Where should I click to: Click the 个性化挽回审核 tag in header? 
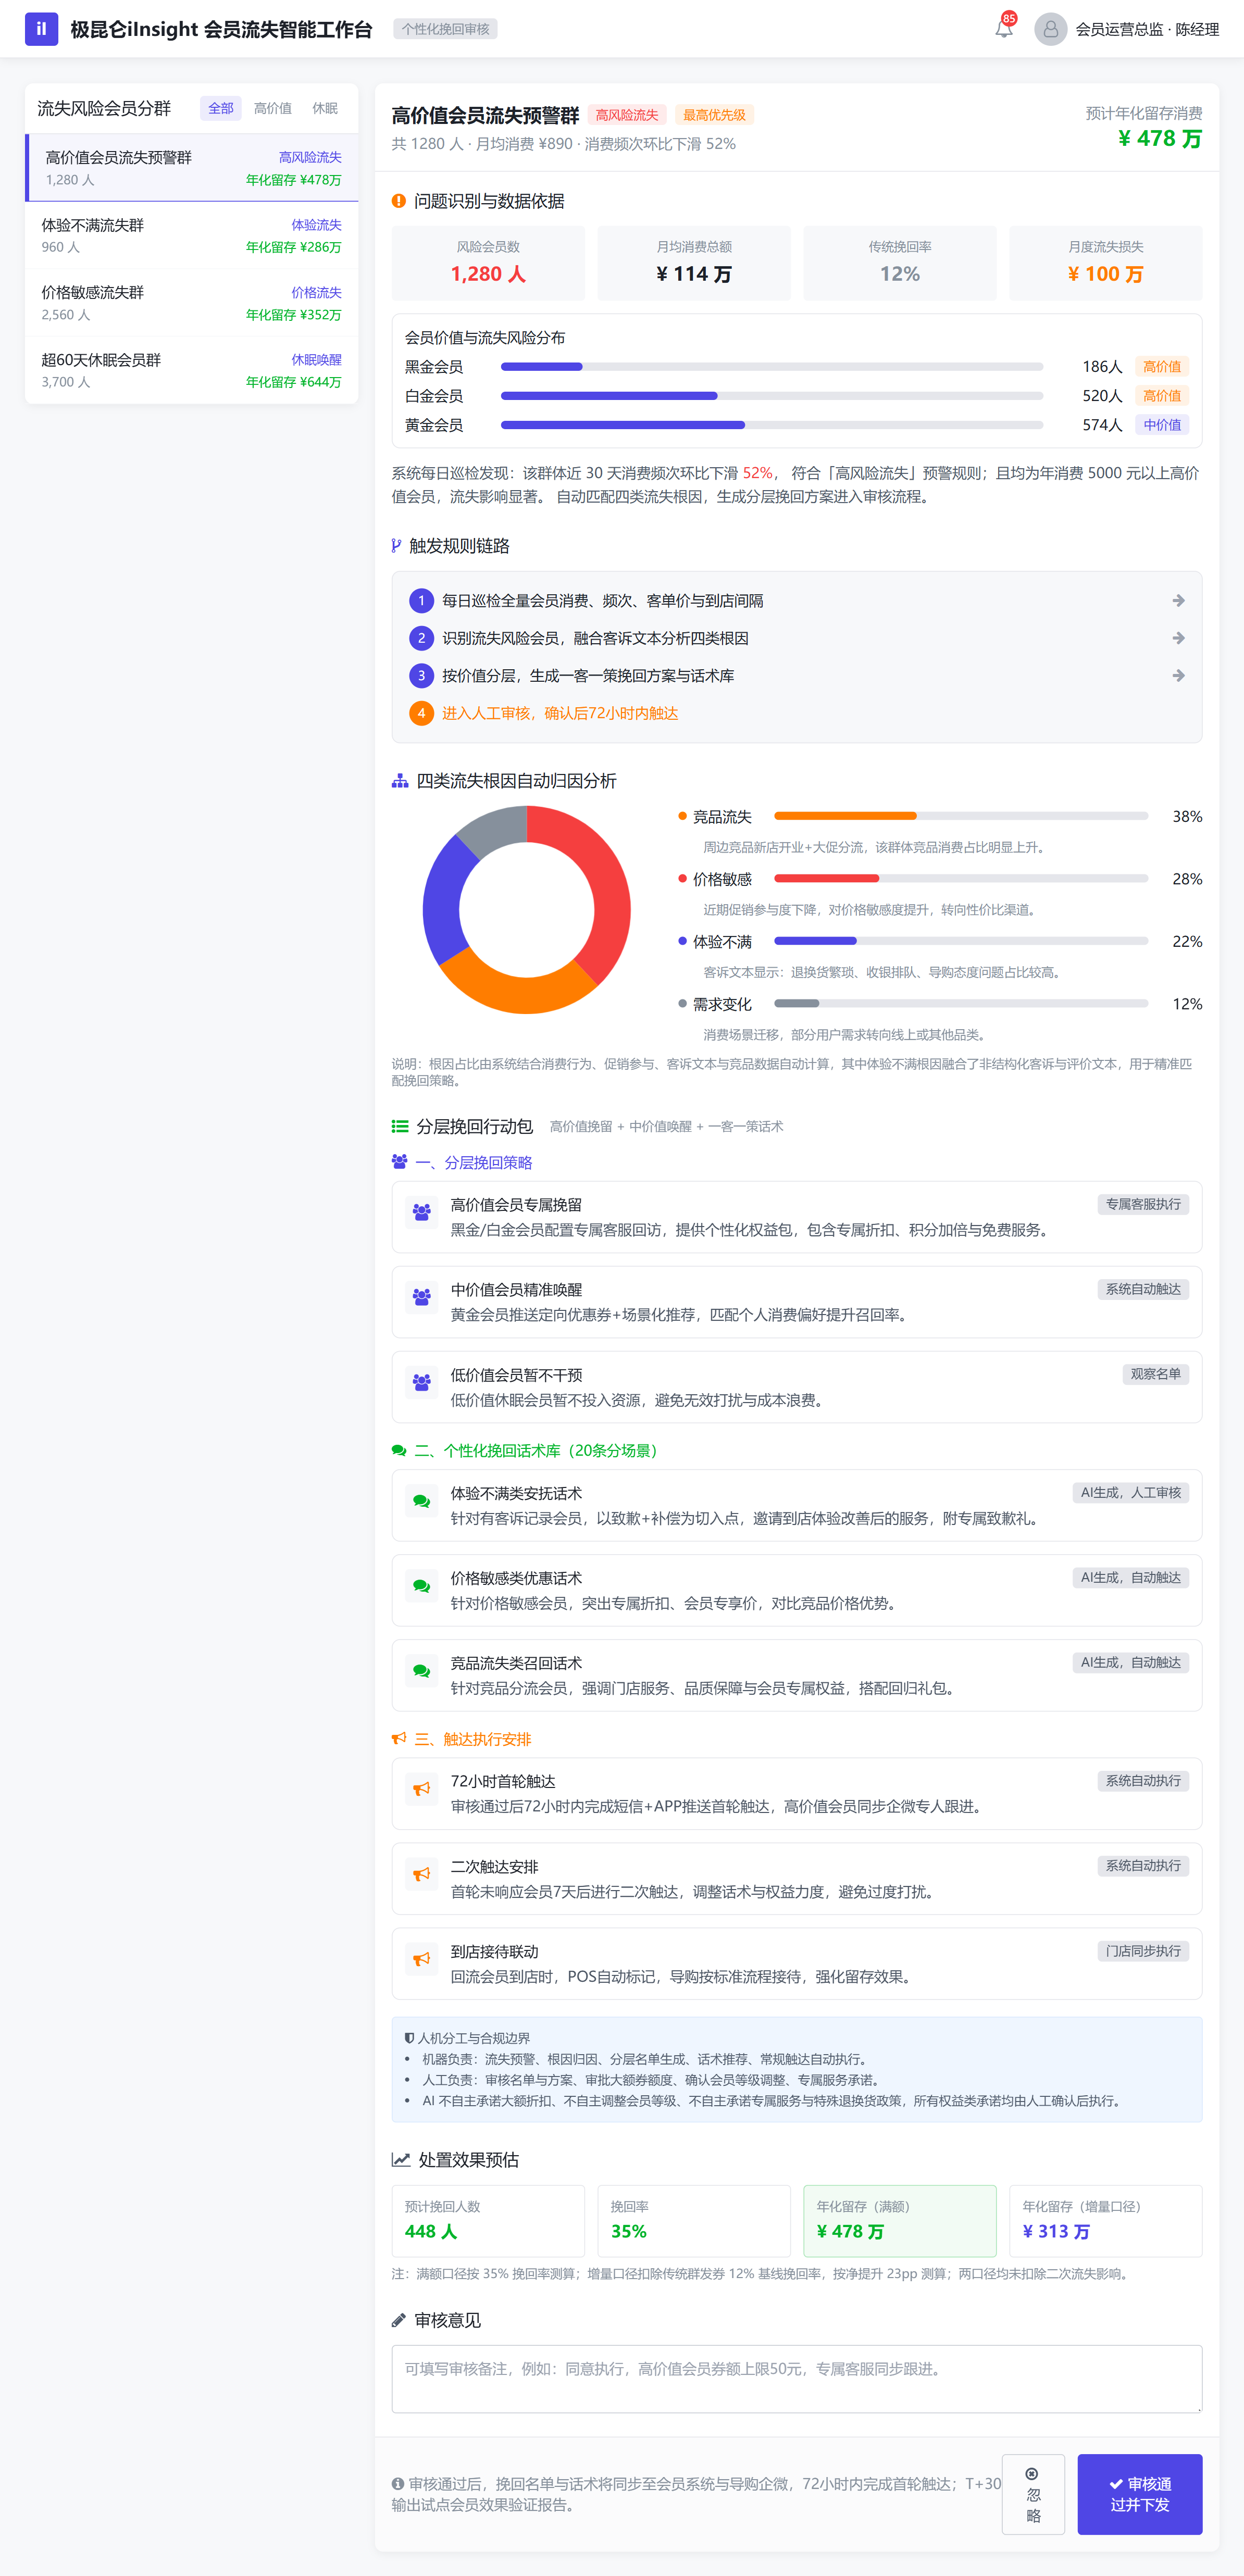445,29
